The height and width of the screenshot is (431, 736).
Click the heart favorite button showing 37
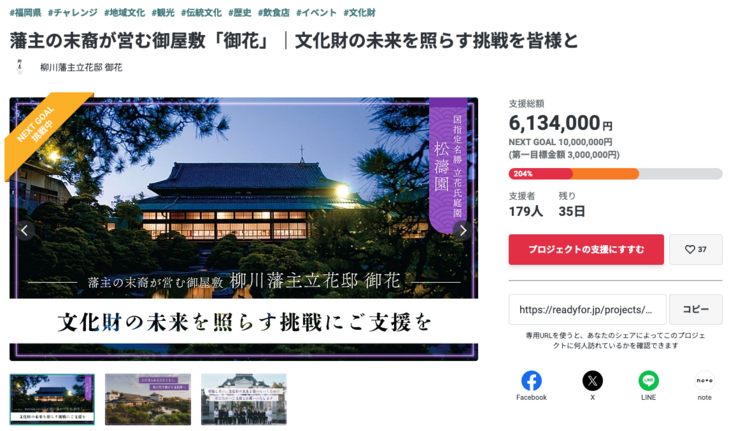tap(696, 249)
